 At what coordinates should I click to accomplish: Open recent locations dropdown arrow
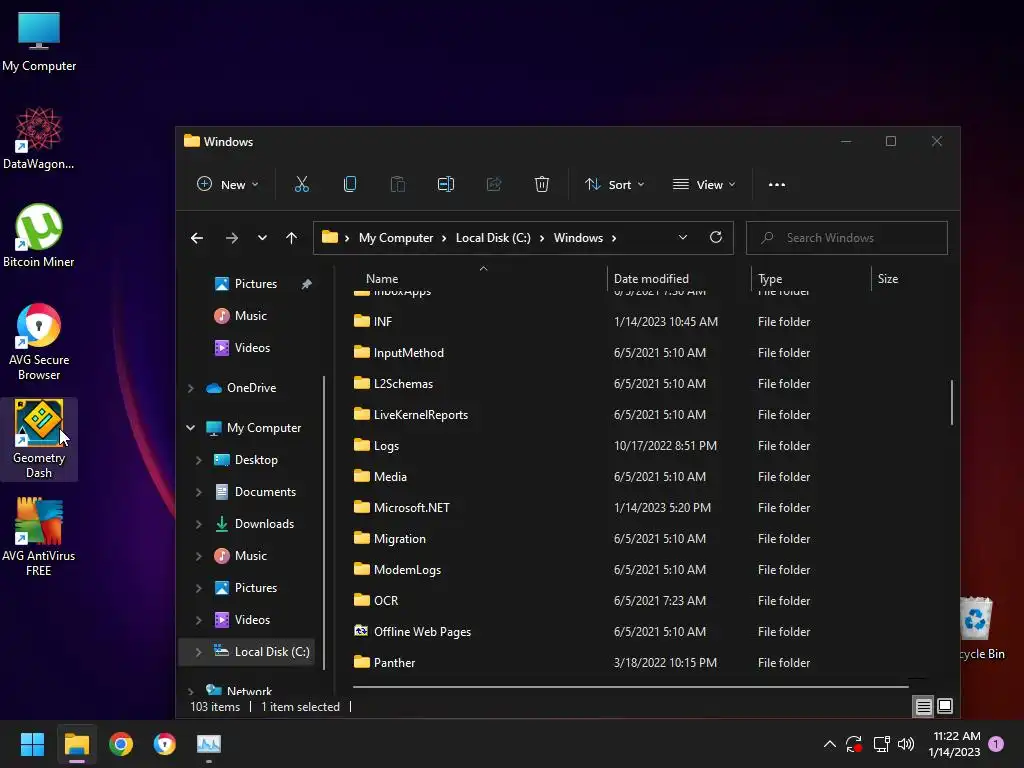point(262,238)
